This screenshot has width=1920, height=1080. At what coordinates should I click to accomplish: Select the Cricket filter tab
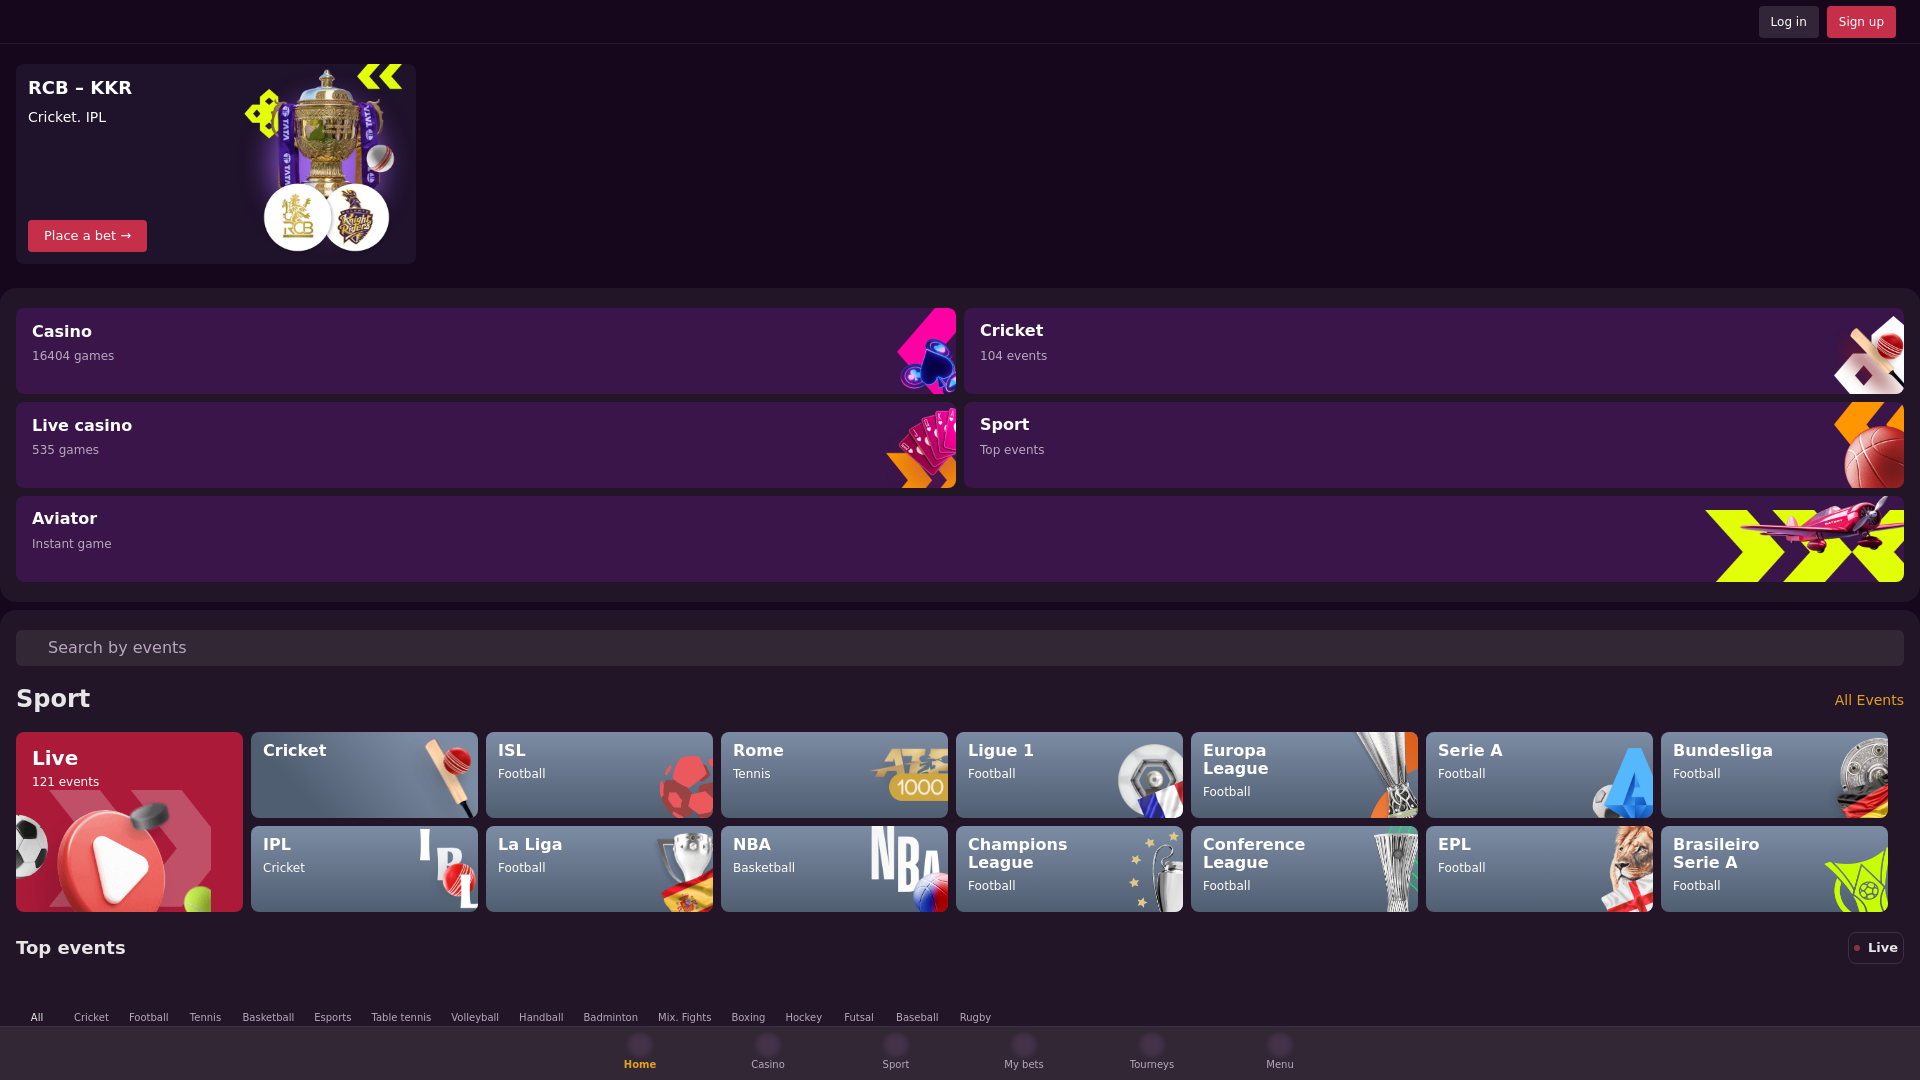pyautogui.click(x=91, y=1018)
